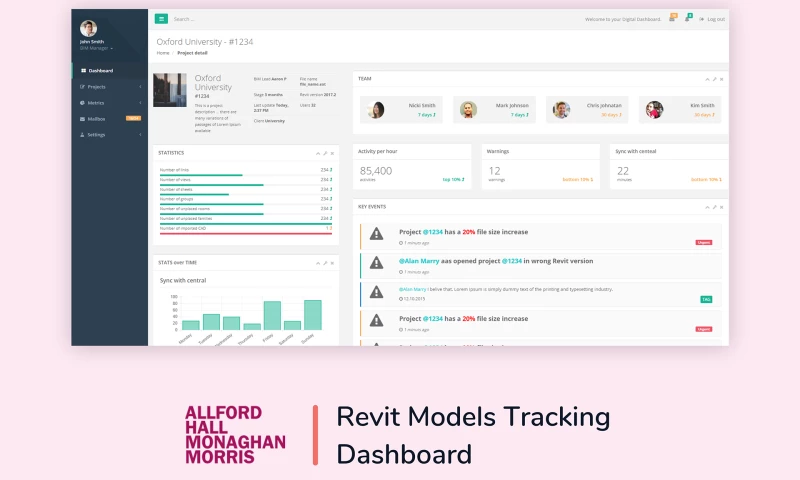Click the Number of links progress bar
The height and width of the screenshot is (480, 800).
click(201, 175)
